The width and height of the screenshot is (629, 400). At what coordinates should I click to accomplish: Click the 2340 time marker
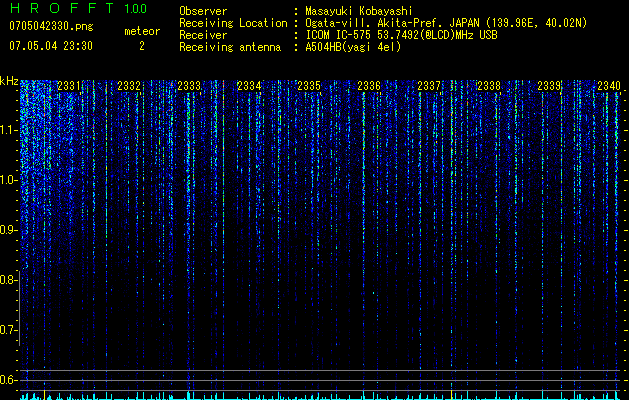coord(609,86)
